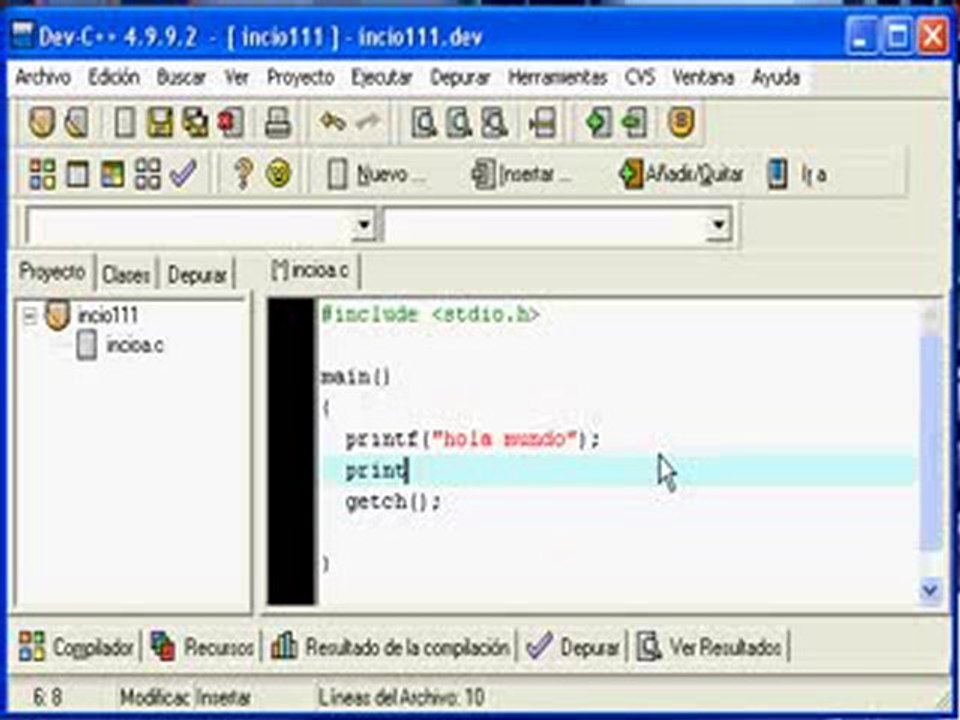This screenshot has height=720, width=960.
Task: Switch to the Clases side tab
Action: point(126,274)
